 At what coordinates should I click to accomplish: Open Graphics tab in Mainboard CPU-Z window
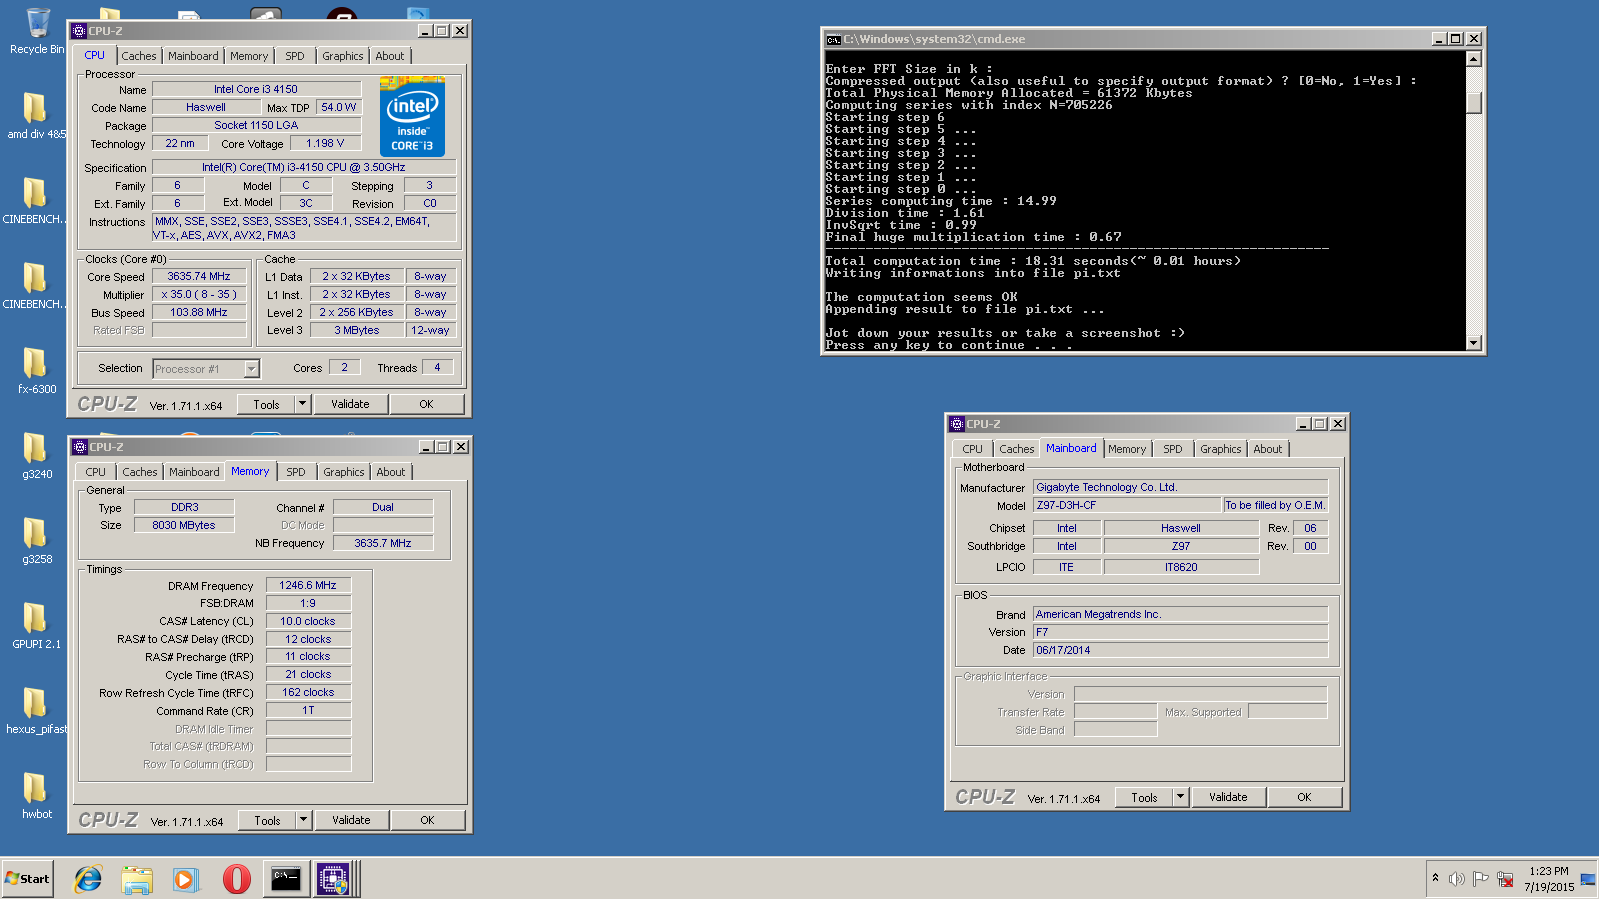coord(1221,449)
